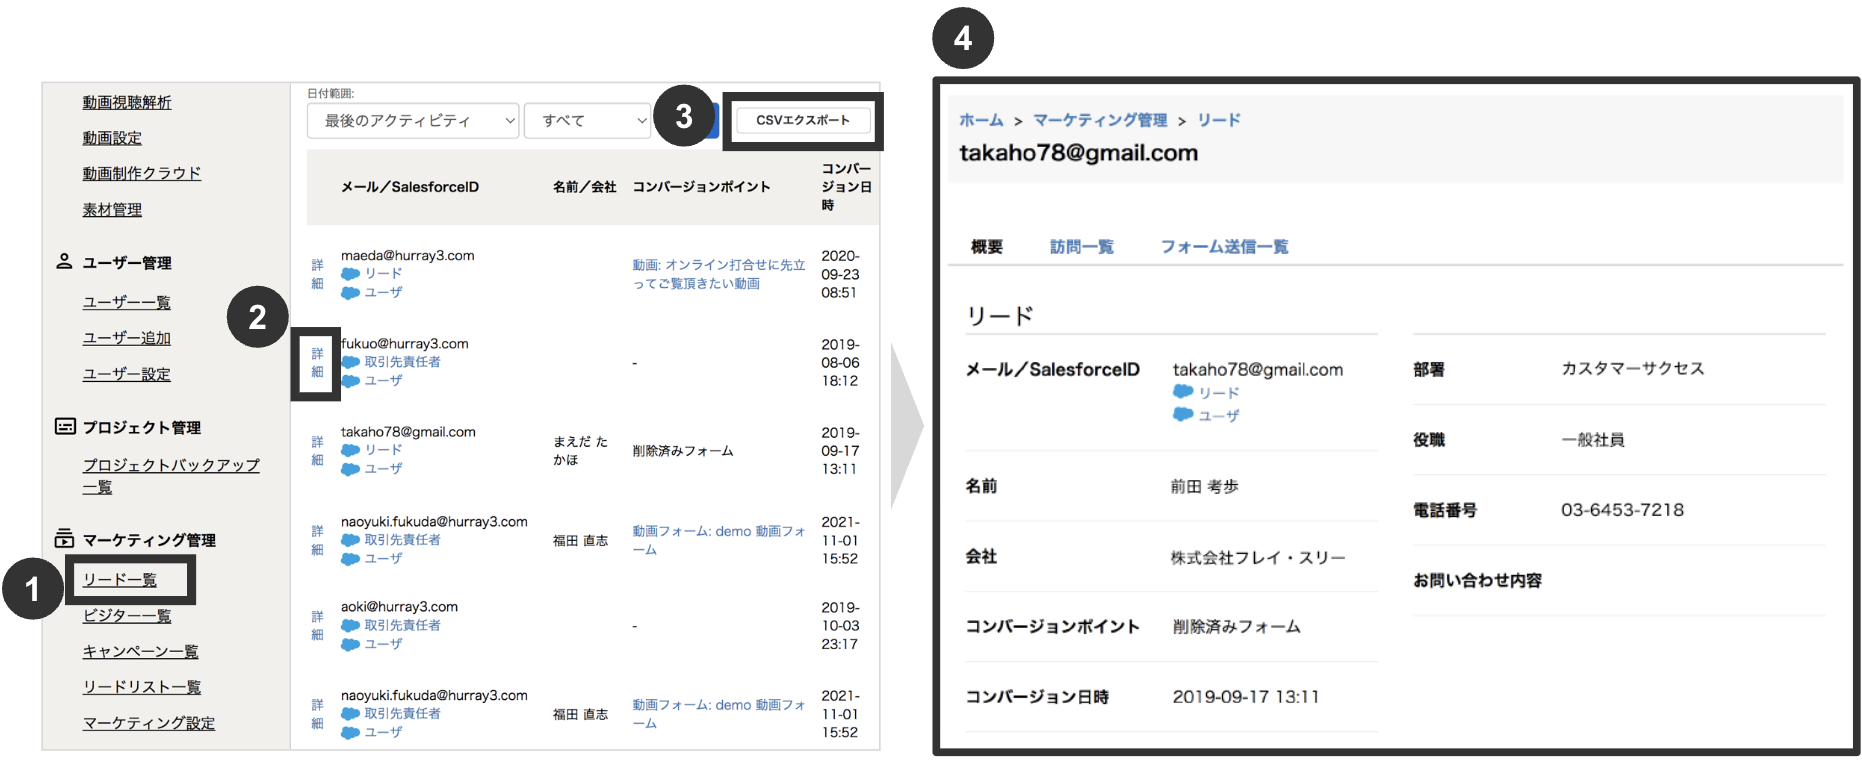Click カスタマーサクセス department value

(1633, 368)
